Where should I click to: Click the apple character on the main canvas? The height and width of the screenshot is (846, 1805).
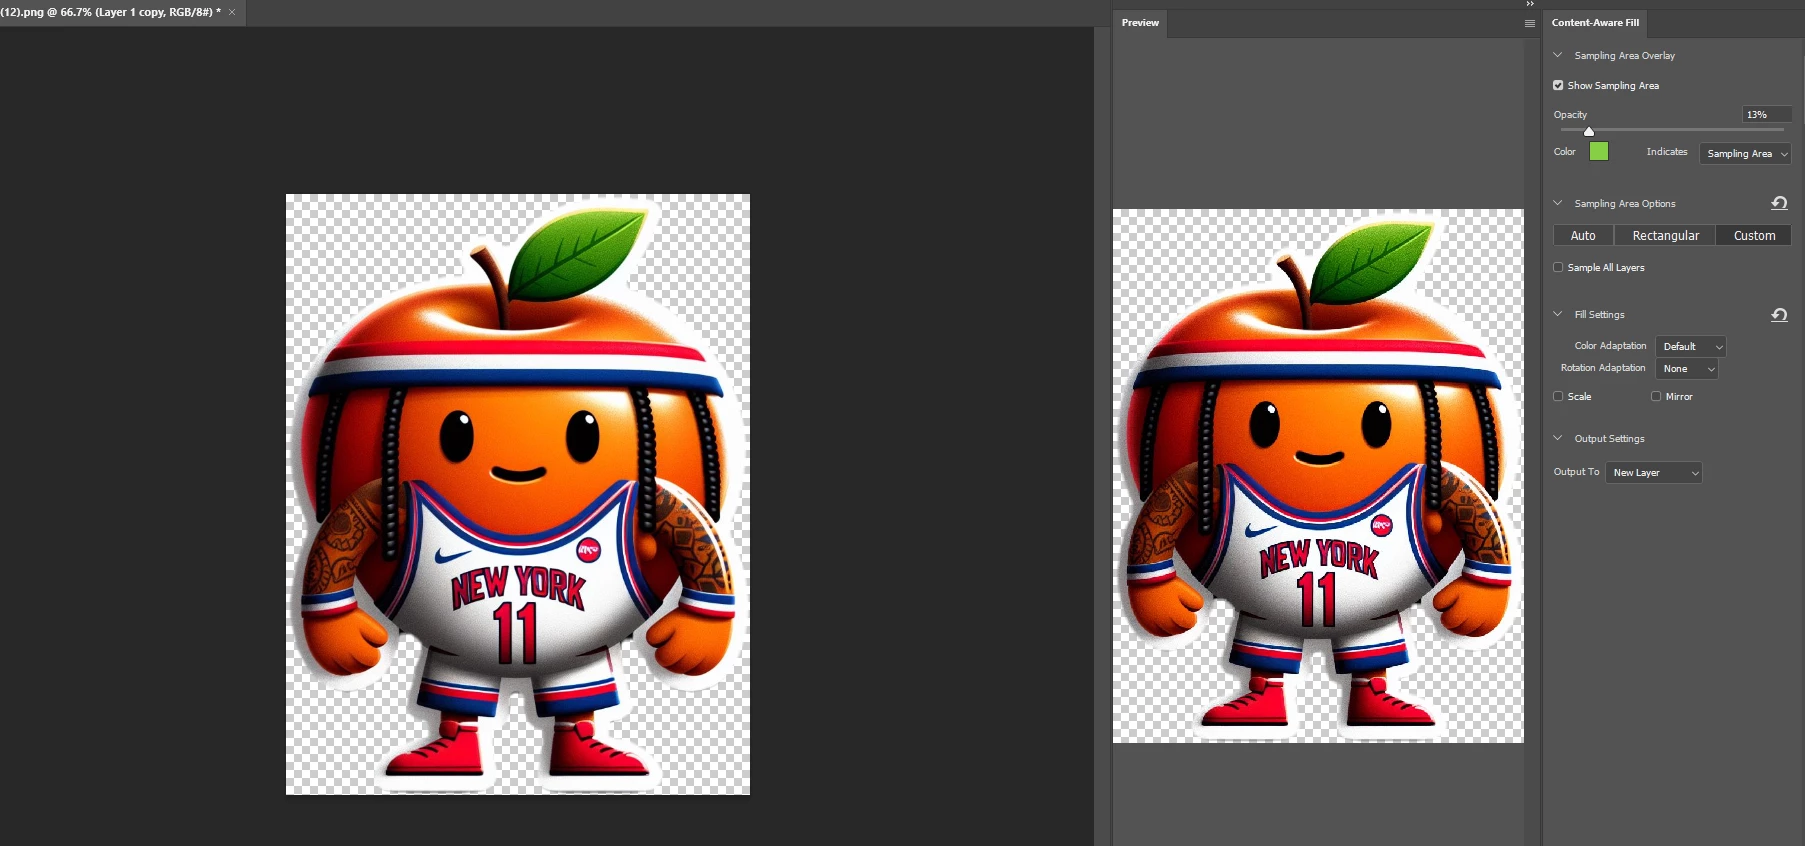point(518,495)
